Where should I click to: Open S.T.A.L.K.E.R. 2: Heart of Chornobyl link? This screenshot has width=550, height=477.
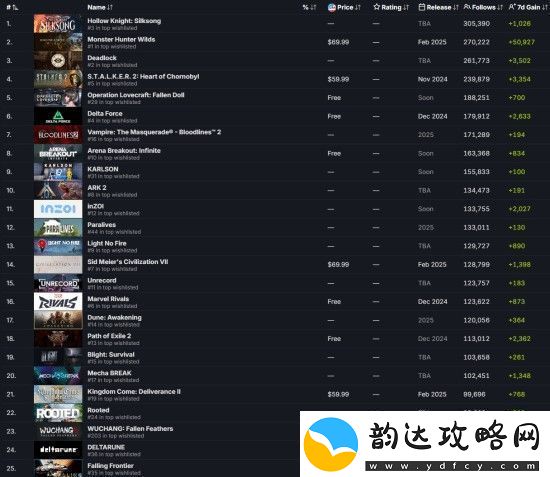tap(143, 76)
